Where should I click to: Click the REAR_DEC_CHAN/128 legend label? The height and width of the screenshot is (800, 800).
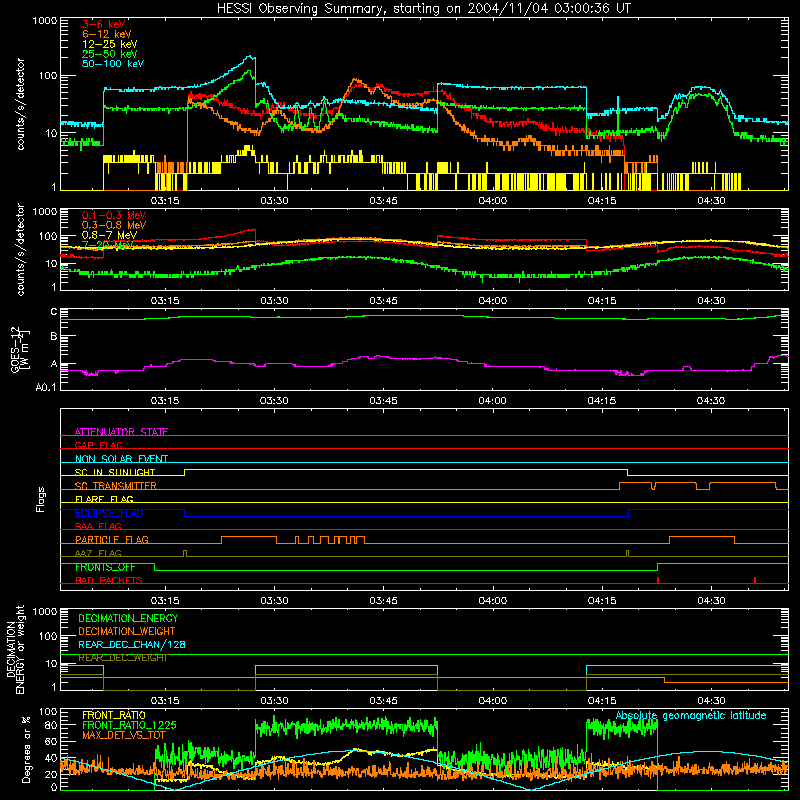pos(132,645)
